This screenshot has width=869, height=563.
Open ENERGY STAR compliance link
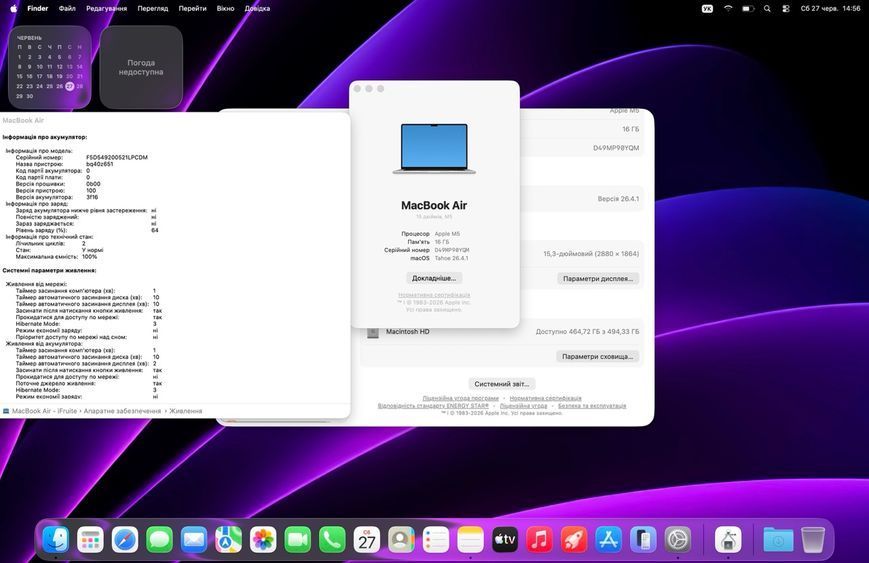tap(433, 406)
